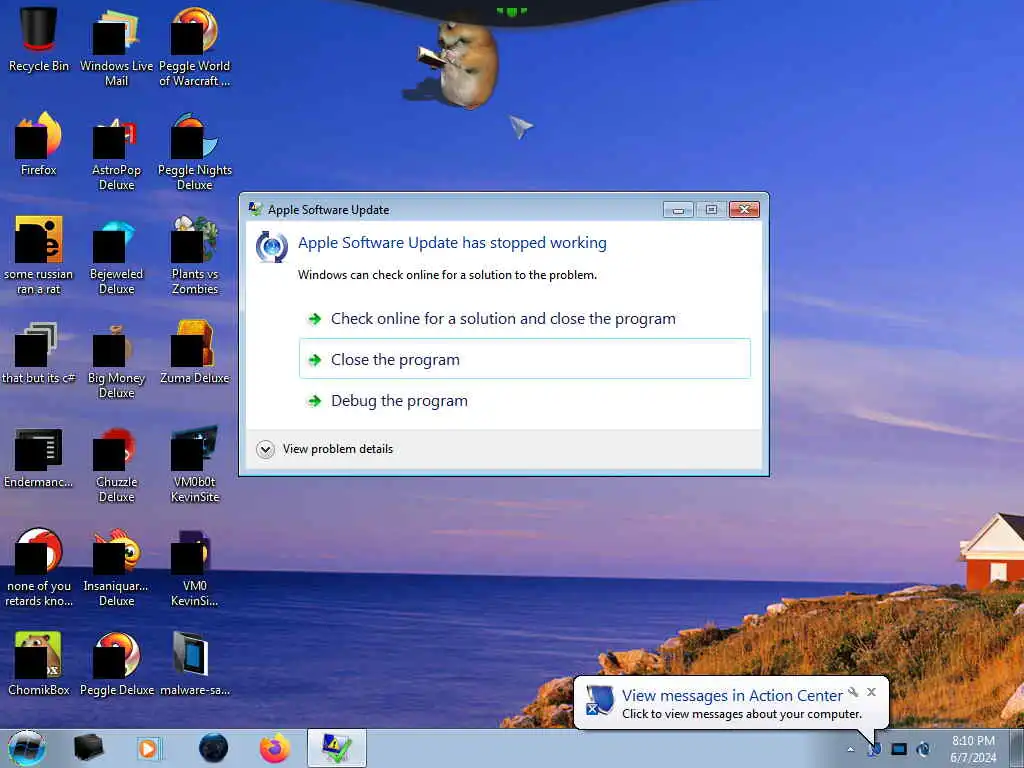Select the Chuzzle Deluxe desktop icon

(x=116, y=464)
